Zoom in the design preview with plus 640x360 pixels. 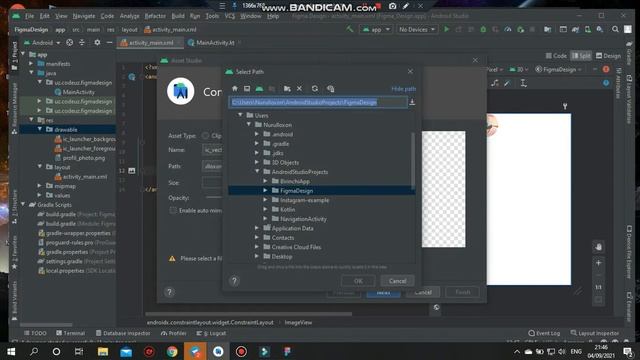point(599,263)
